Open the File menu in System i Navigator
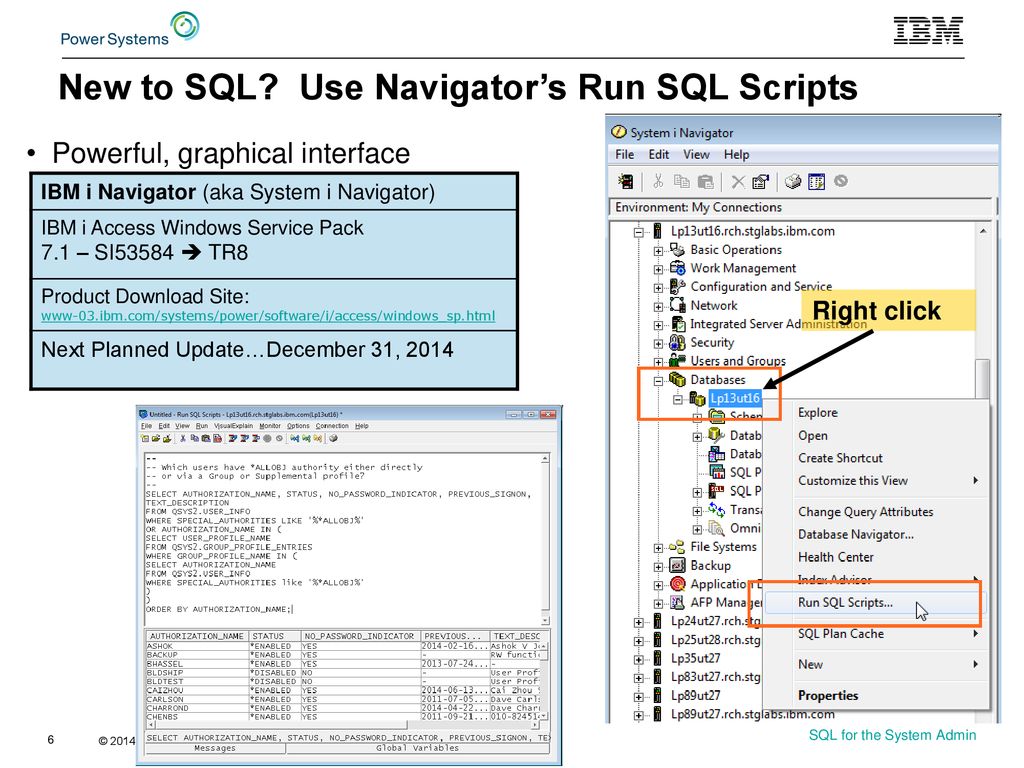This screenshot has height=768, width=1024. click(x=624, y=155)
